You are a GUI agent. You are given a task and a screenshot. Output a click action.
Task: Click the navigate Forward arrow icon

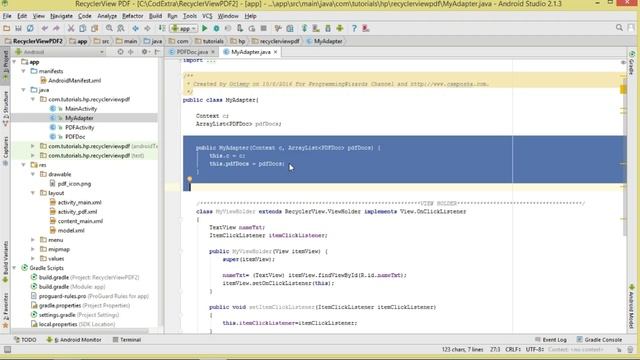[x=147, y=28]
